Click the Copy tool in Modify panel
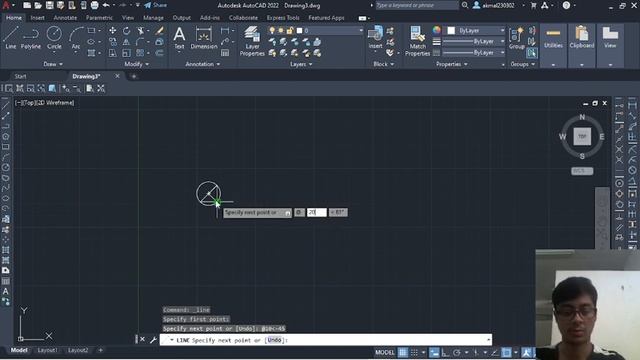The image size is (640, 360). coord(113,42)
